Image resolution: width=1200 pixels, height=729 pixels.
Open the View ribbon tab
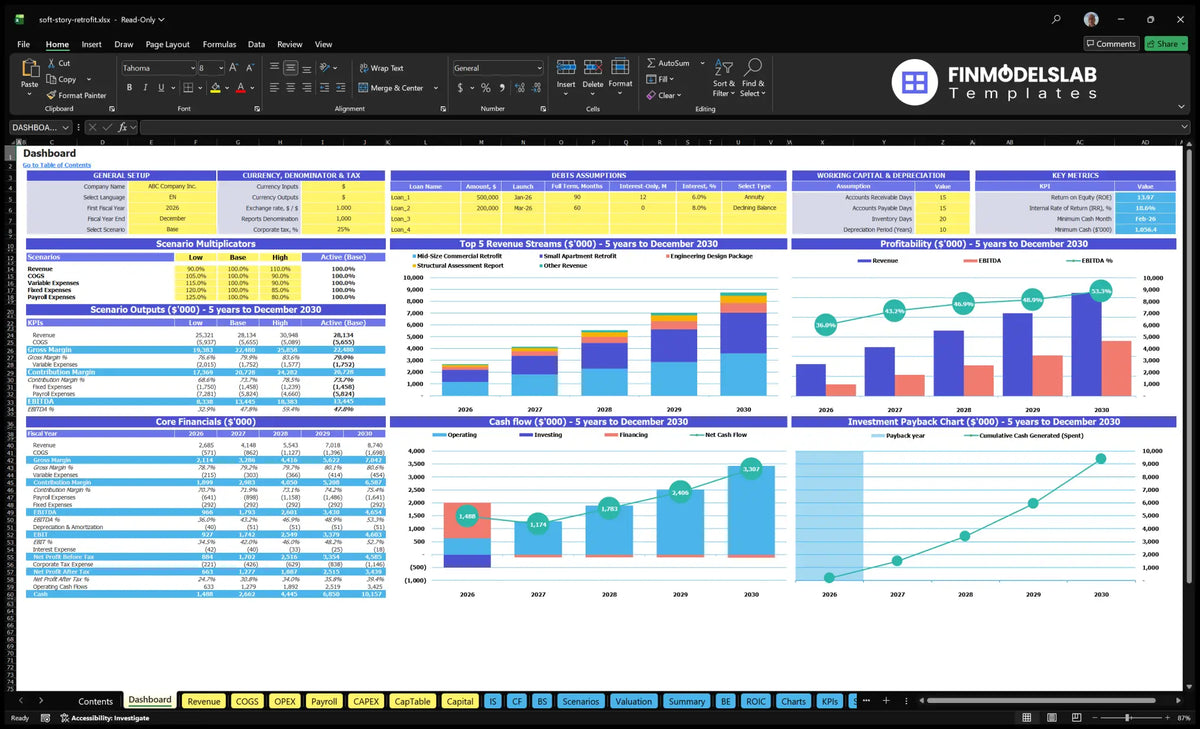click(323, 44)
